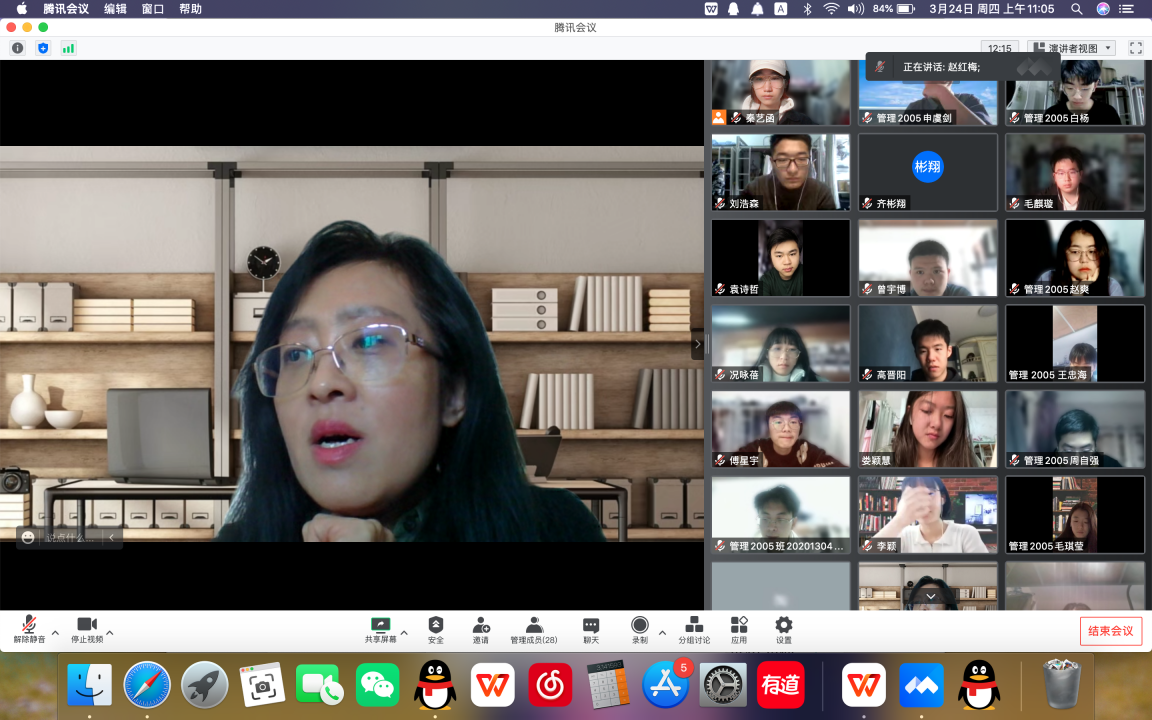Screen dimensions: 1152x720
Task: Open the 帮助 menu in menu bar
Action: coord(190,9)
